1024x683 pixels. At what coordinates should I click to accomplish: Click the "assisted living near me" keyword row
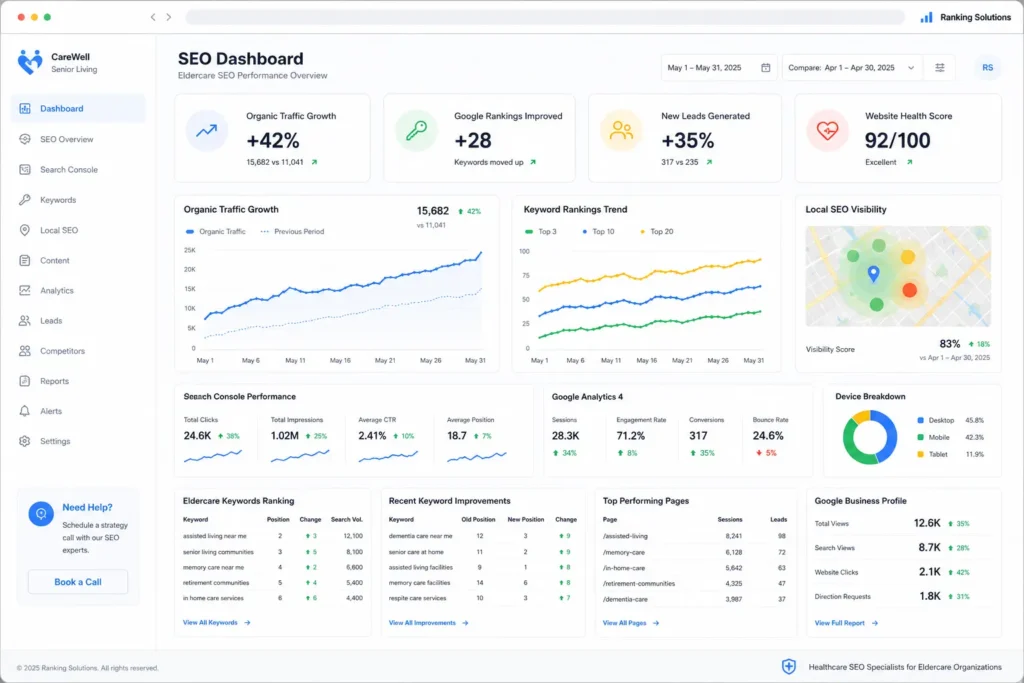click(273, 536)
